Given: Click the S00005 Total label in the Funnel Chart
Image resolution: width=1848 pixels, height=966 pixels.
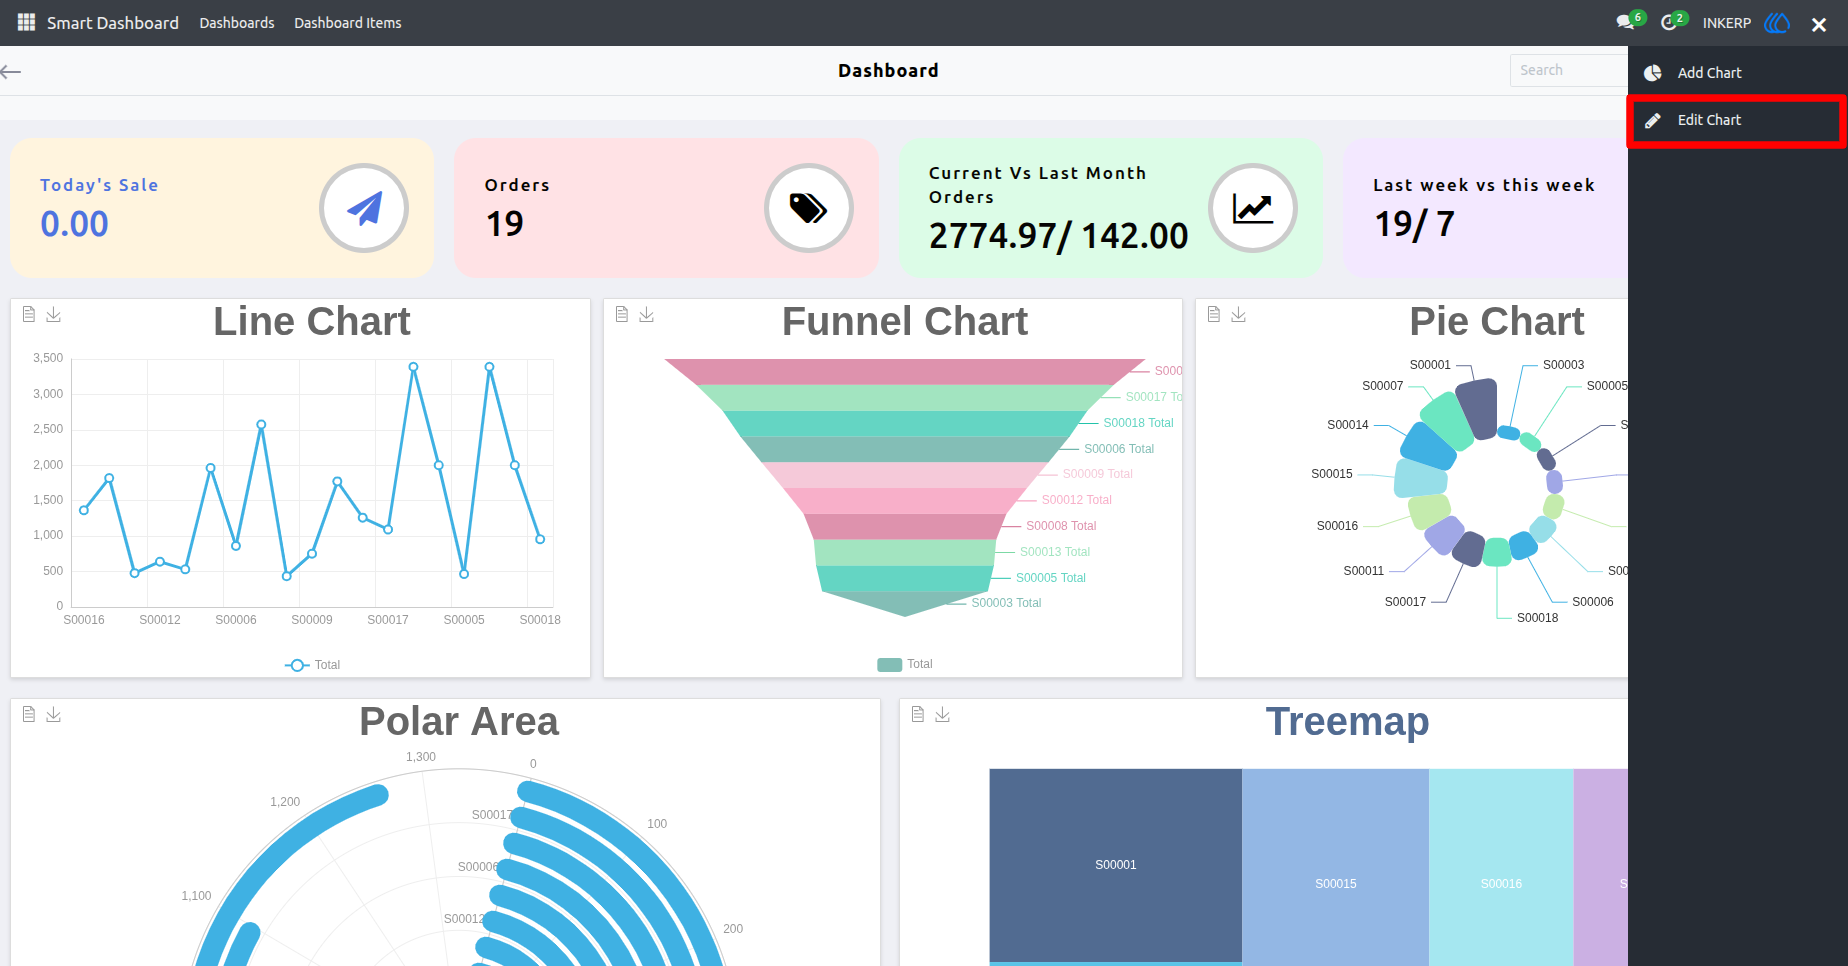Looking at the screenshot, I should tap(1051, 578).
